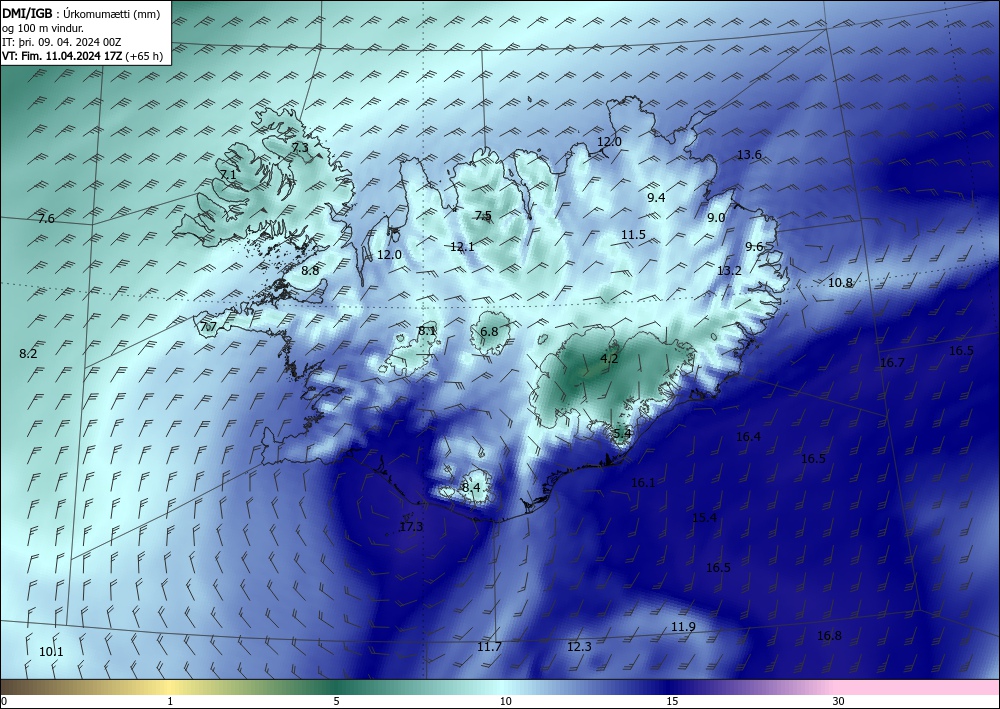Click the 8.4 value on Mýrdalsjökull
The width and height of the screenshot is (1000, 709).
pyautogui.click(x=471, y=488)
